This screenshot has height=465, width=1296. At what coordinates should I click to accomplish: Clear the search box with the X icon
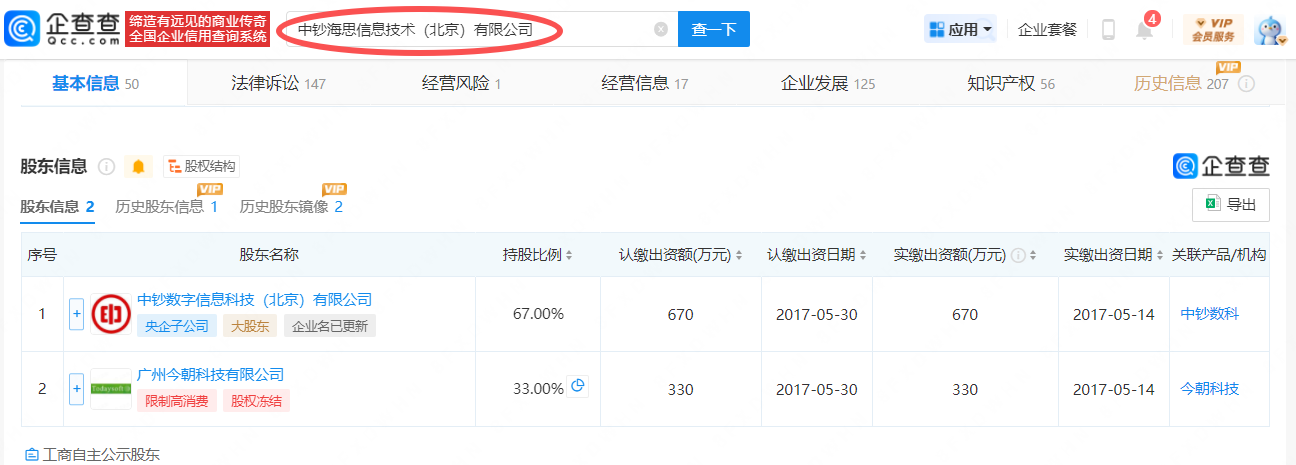pos(660,30)
